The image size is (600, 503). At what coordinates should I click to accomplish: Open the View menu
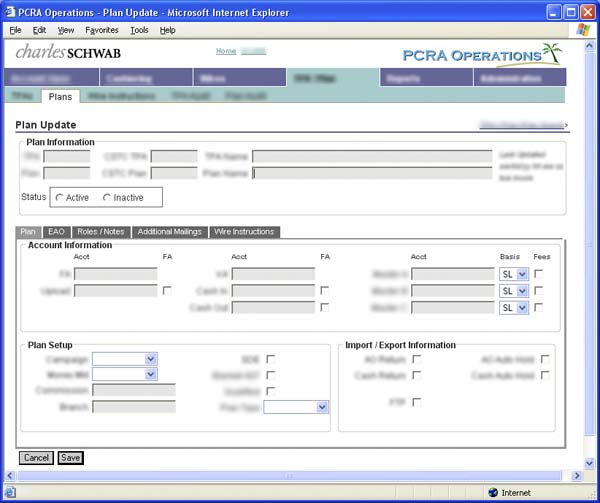tap(66, 30)
